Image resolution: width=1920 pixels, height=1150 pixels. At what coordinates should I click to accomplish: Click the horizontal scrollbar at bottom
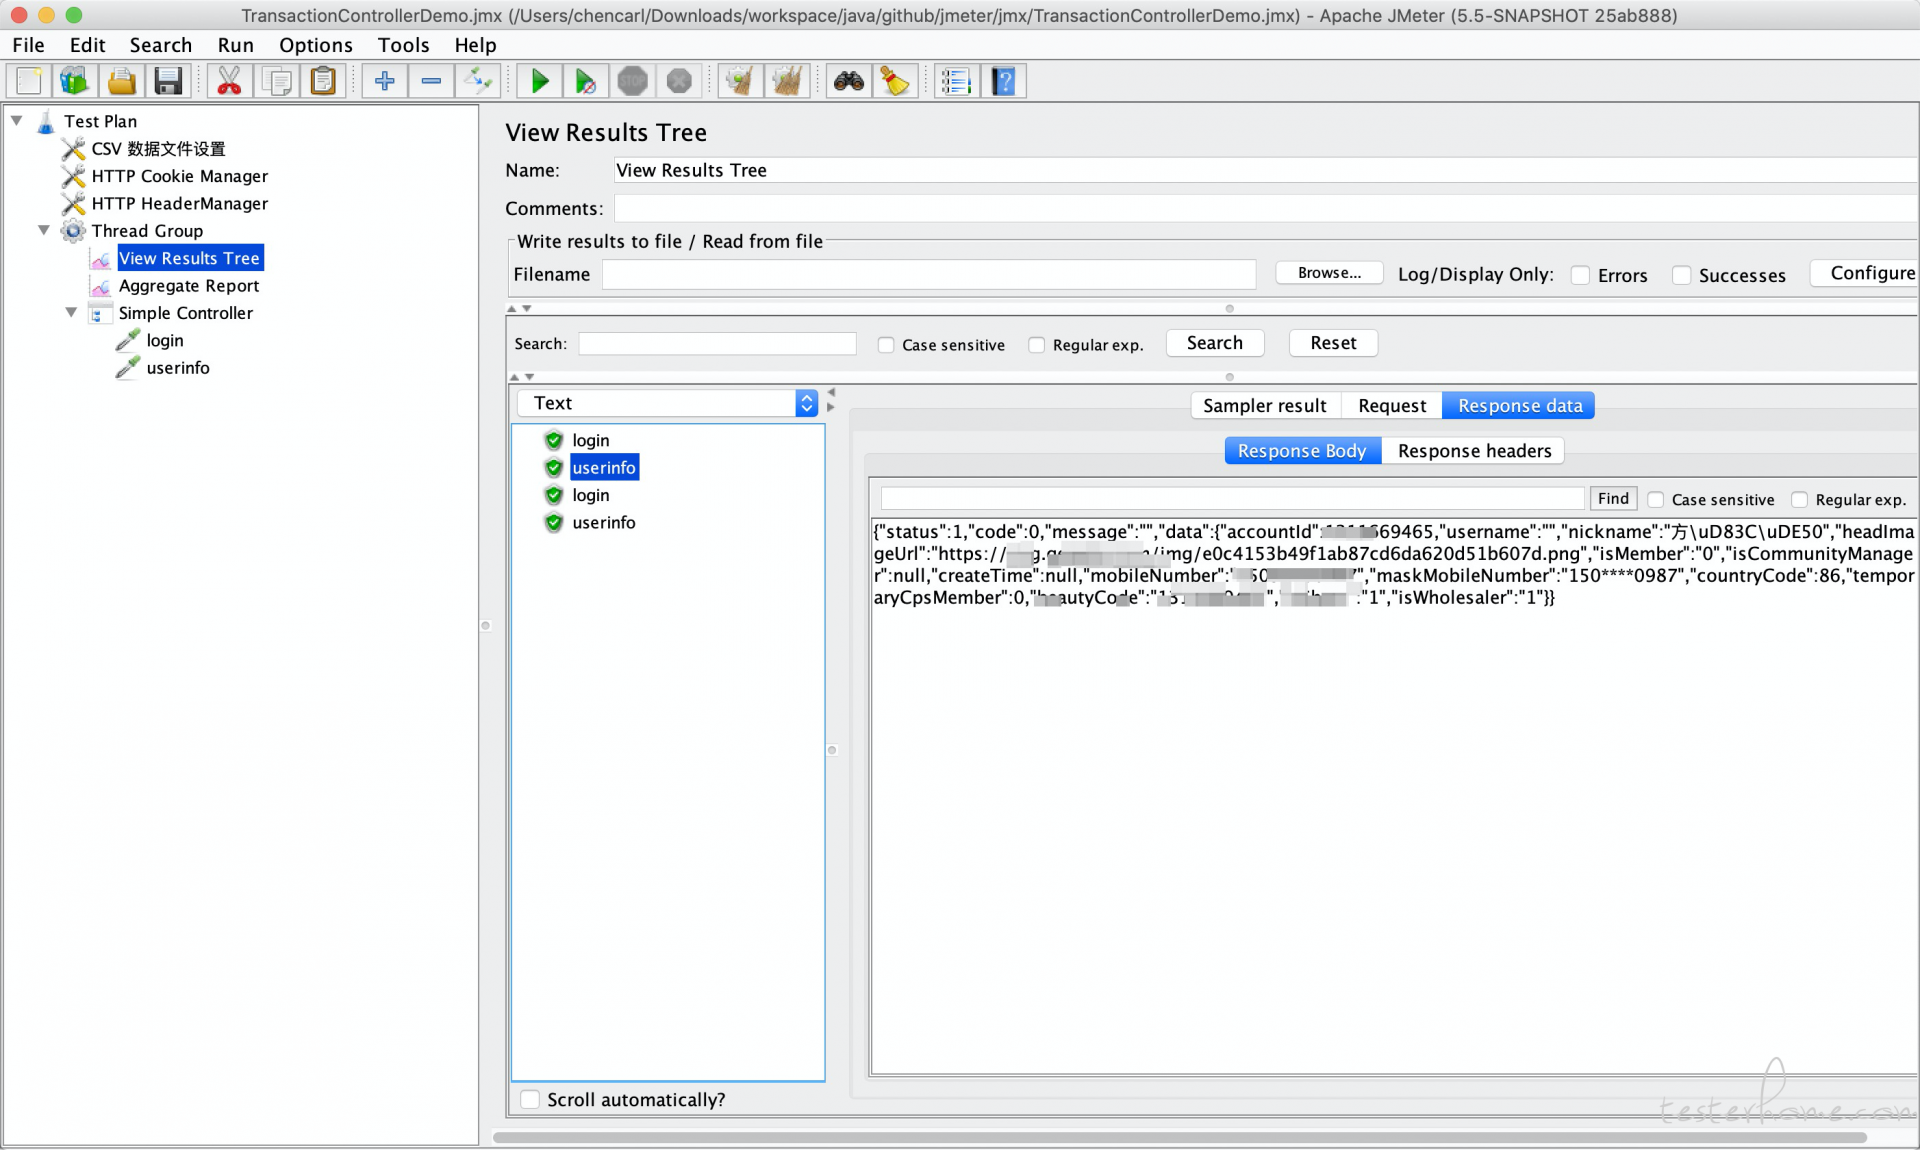(1180, 1137)
